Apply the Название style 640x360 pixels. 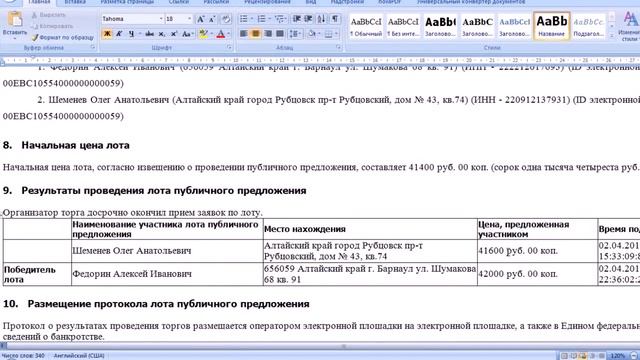(551, 27)
